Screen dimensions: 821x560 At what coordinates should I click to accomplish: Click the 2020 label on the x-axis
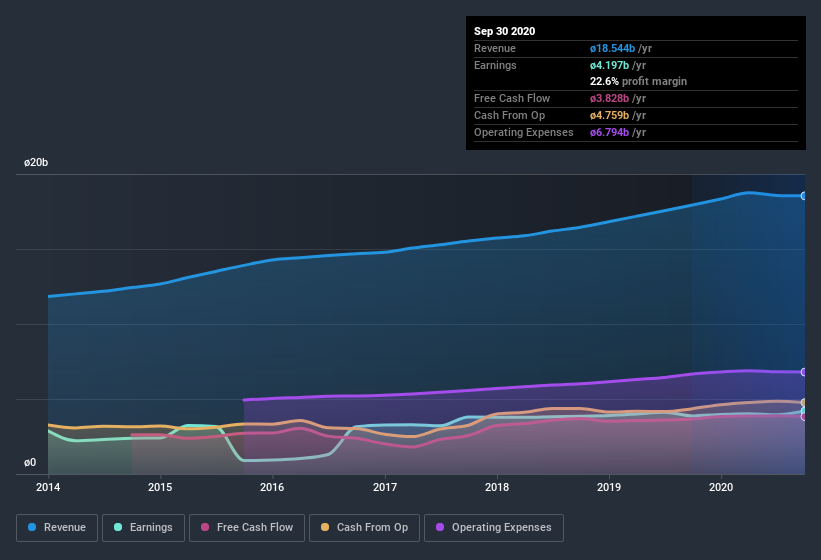point(721,487)
